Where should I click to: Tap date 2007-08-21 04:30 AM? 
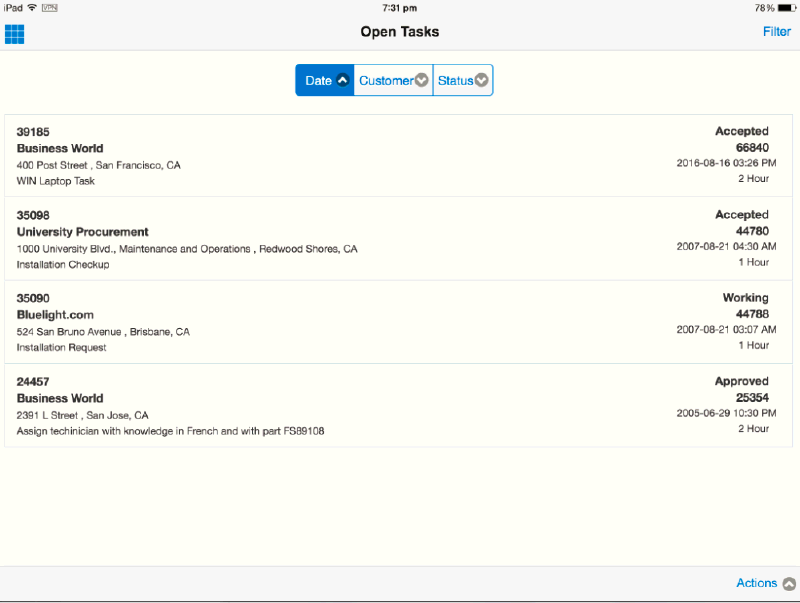tap(726, 246)
